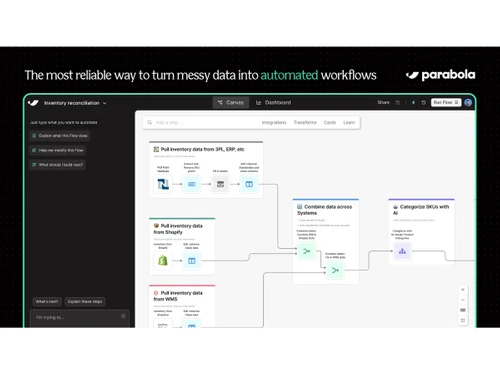Select the second Combine tables step (WMS data)
The height and width of the screenshot is (375, 500).
tap(335, 270)
